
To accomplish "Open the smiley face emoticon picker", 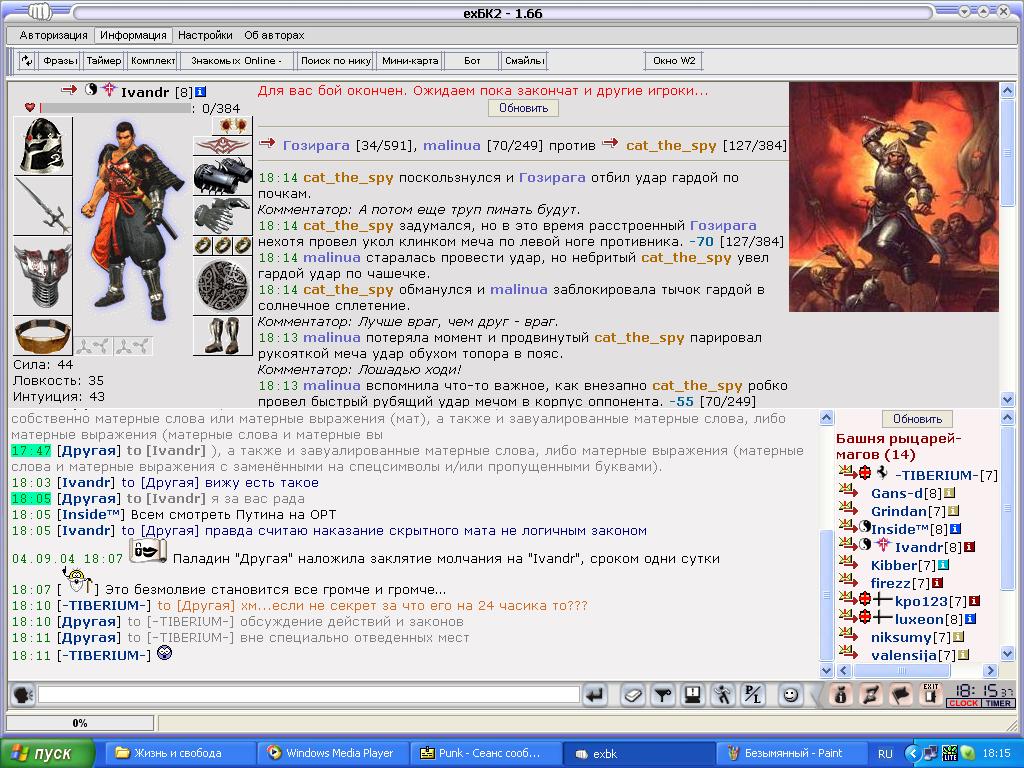I will pos(791,695).
